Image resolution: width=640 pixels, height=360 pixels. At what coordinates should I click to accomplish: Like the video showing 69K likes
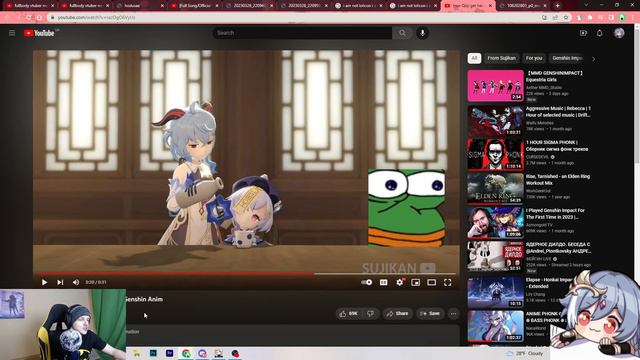click(x=349, y=313)
